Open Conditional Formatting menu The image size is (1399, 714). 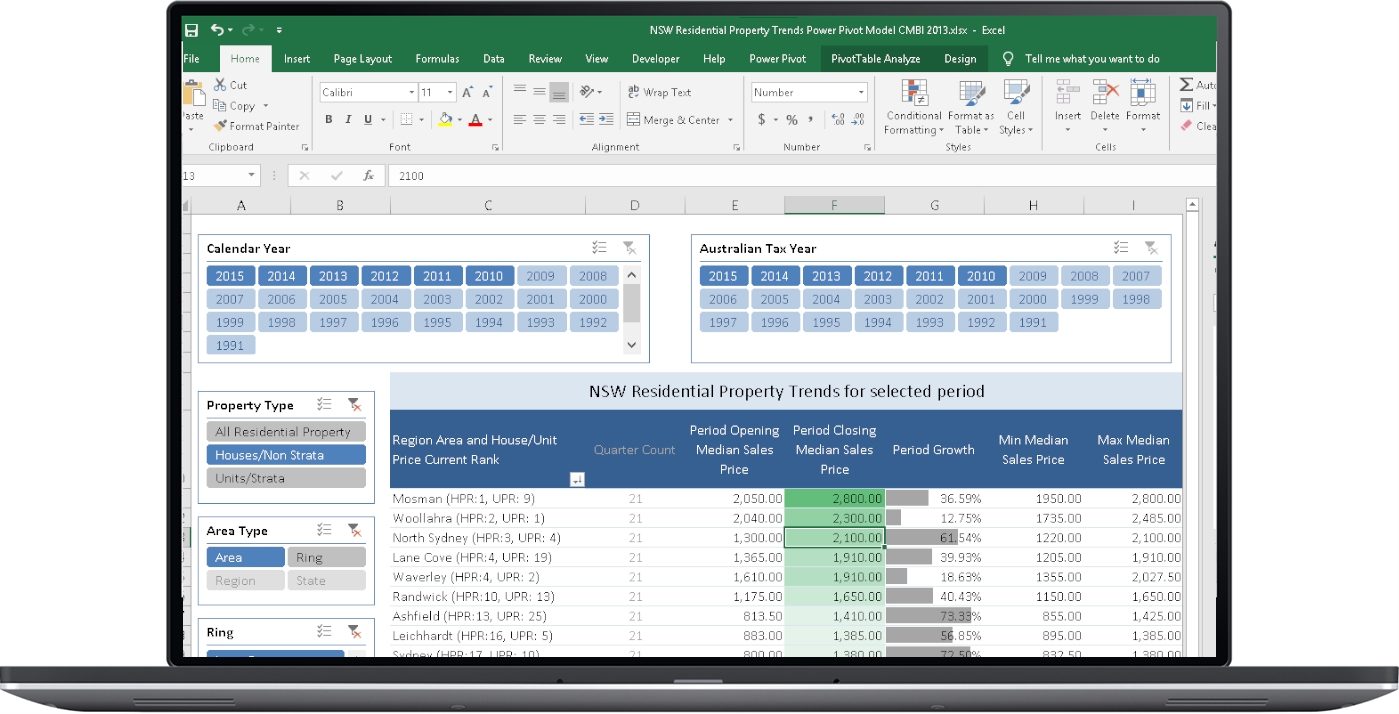[x=913, y=108]
